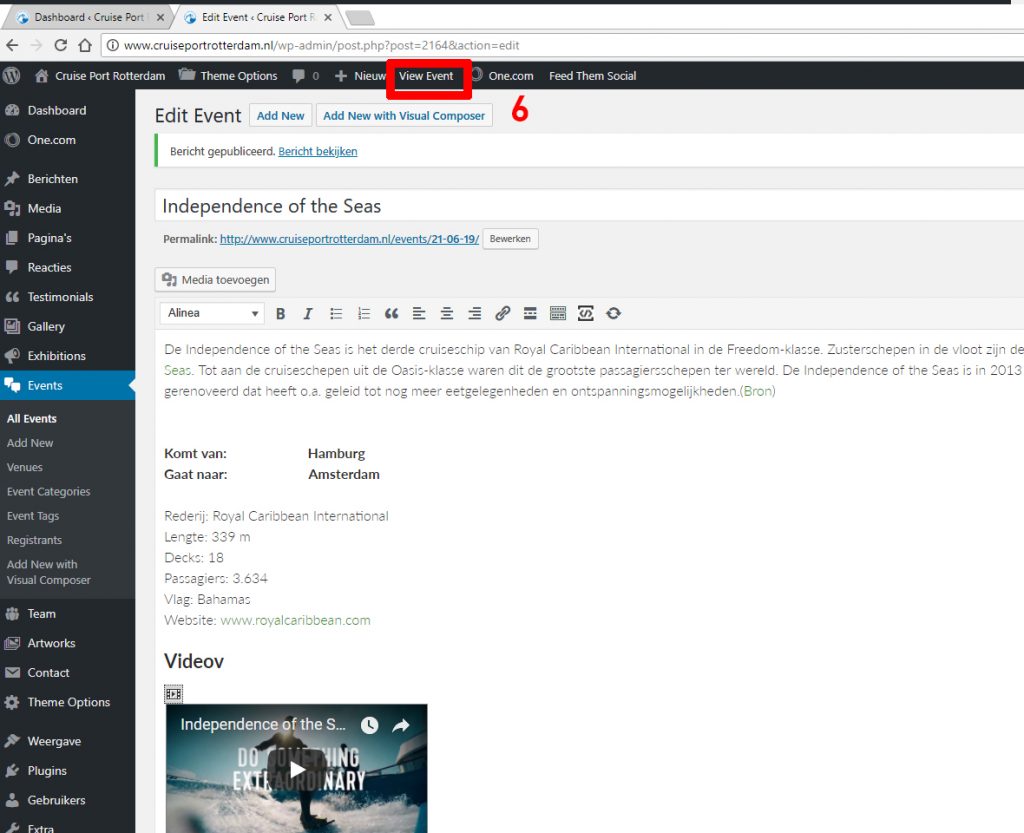Click the video watch later clock icon
Image resolution: width=1024 pixels, height=833 pixels.
[x=370, y=725]
